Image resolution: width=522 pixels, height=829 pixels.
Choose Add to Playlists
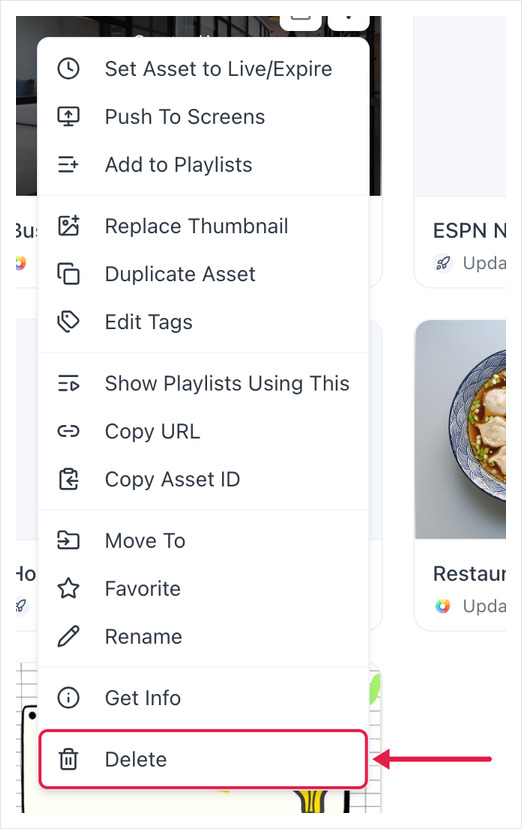coord(204,165)
